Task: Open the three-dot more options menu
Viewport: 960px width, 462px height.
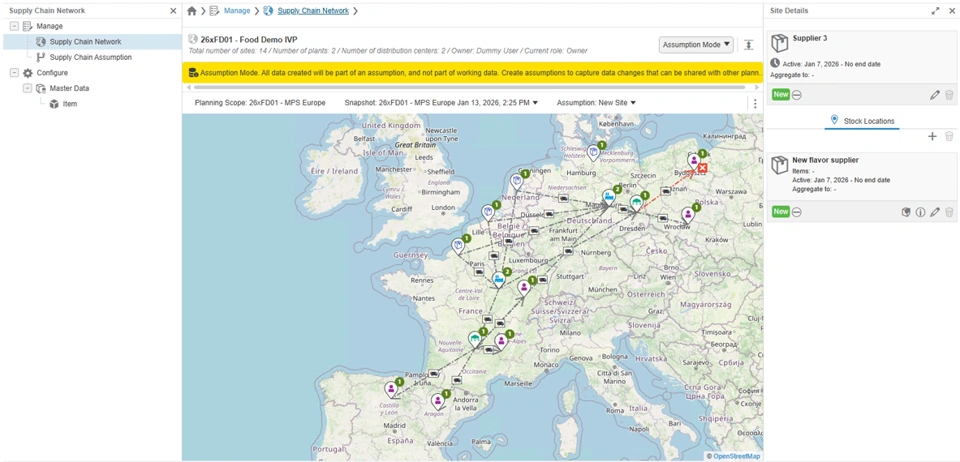Action: click(755, 103)
